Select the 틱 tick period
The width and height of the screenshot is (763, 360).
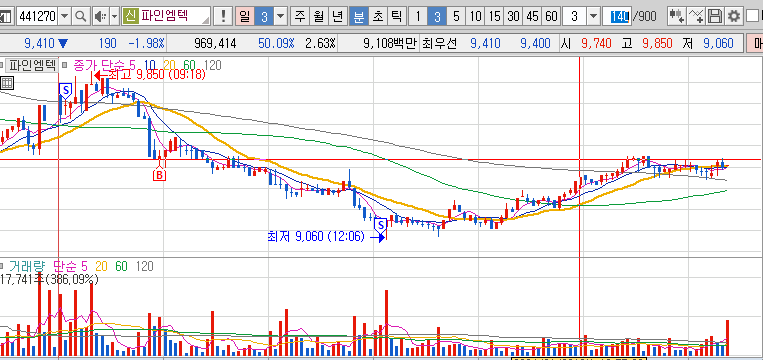[397, 17]
